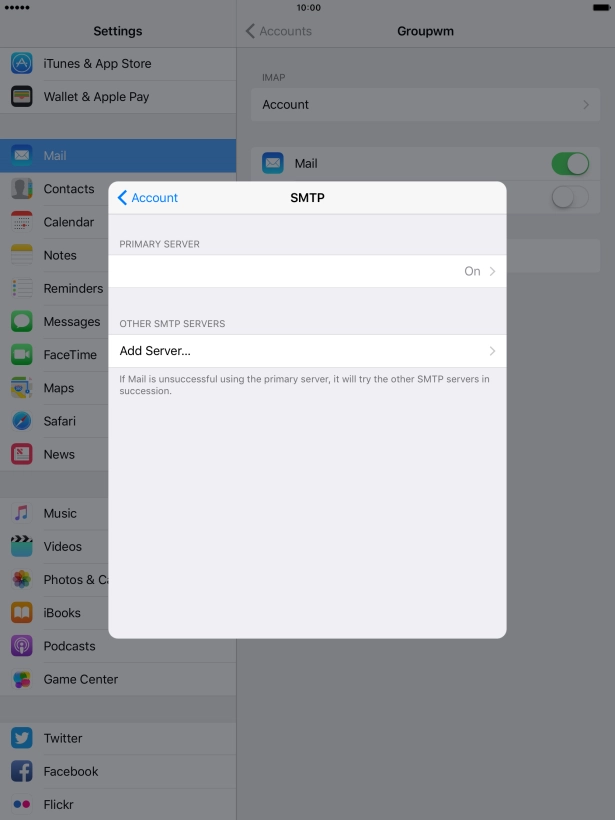
Task: Tap the Flickr icon
Action: coord(22,804)
